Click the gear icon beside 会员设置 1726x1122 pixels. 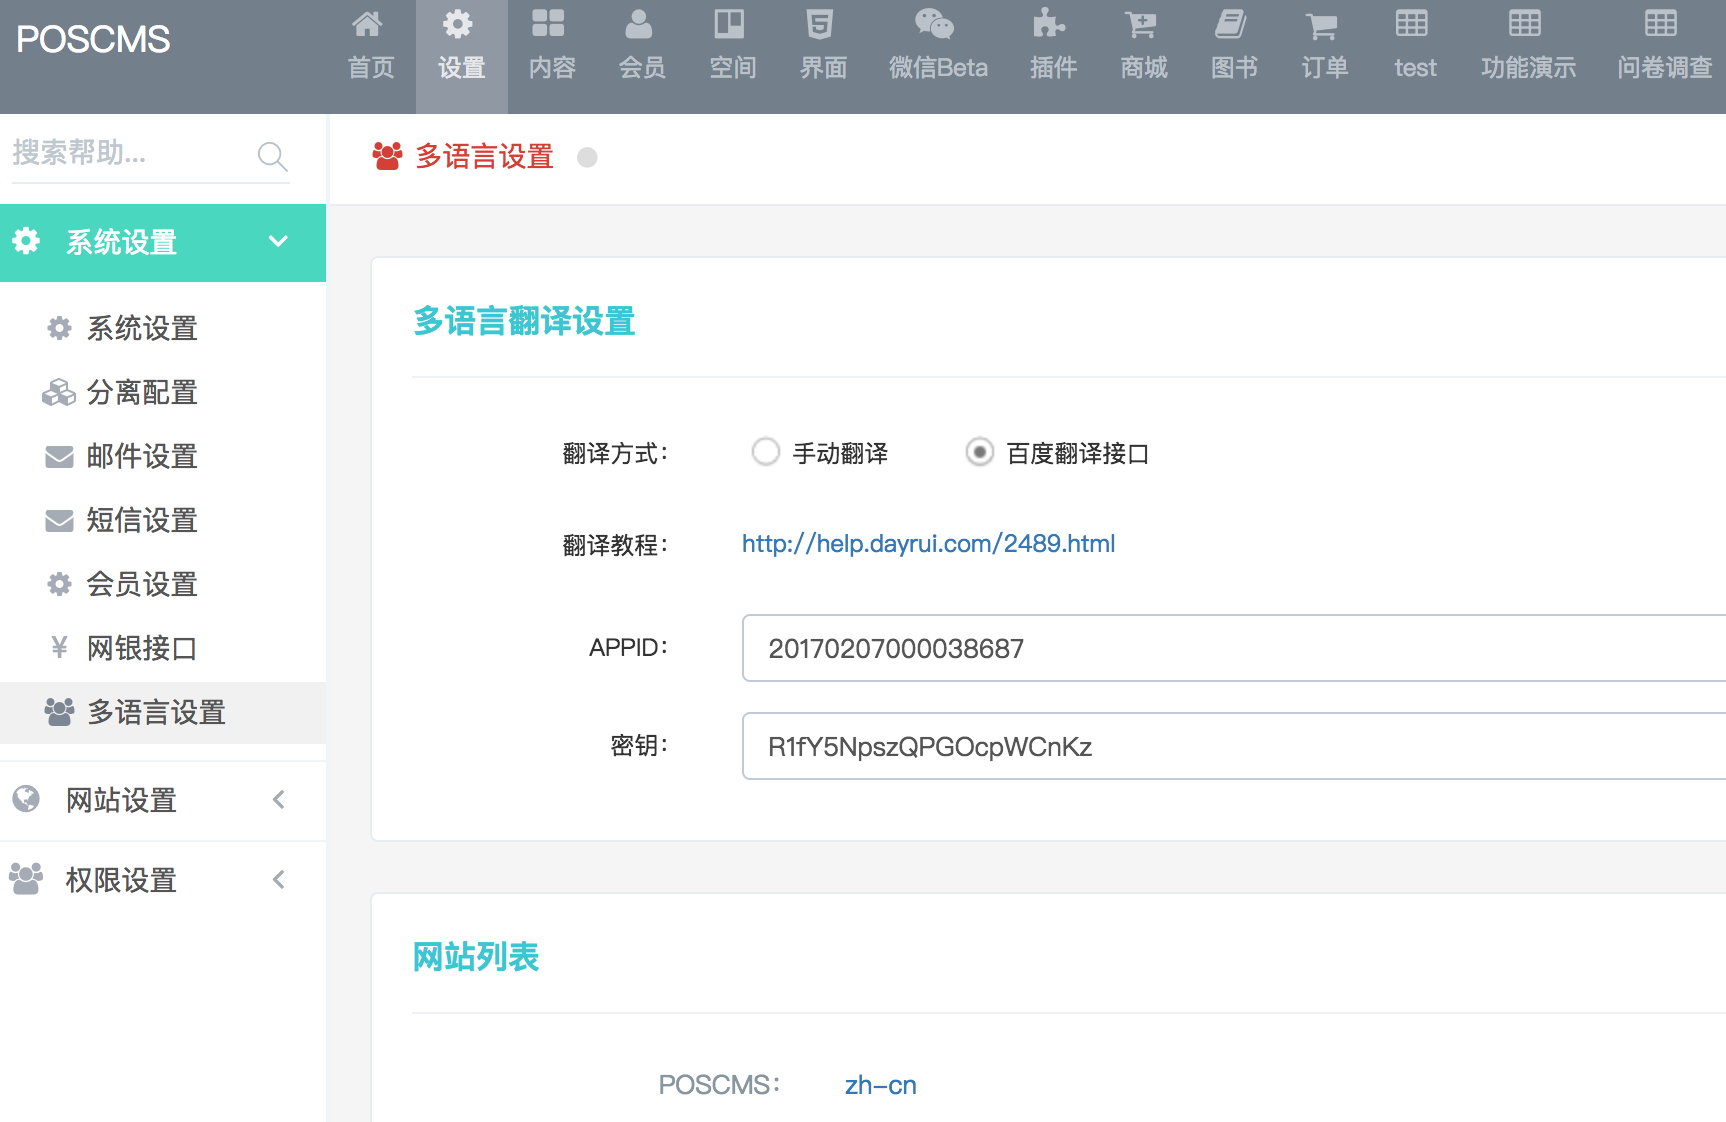click(59, 584)
